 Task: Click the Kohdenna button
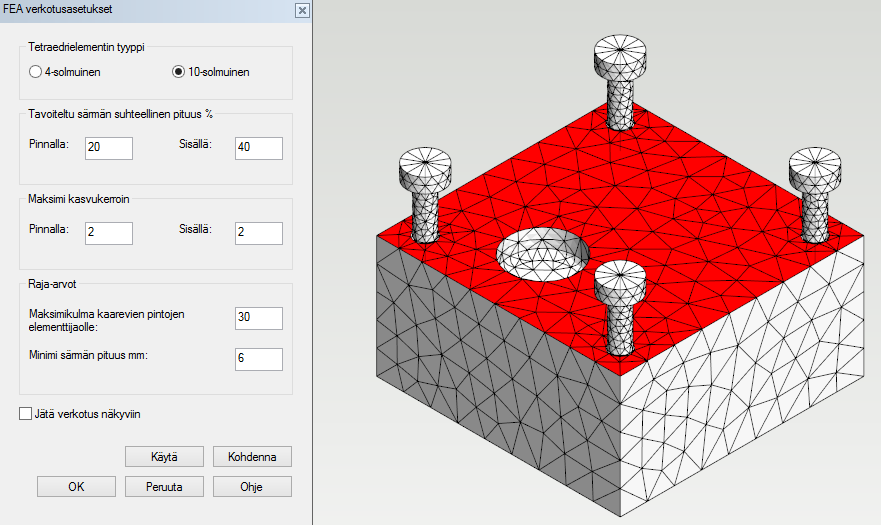pyautogui.click(x=252, y=457)
